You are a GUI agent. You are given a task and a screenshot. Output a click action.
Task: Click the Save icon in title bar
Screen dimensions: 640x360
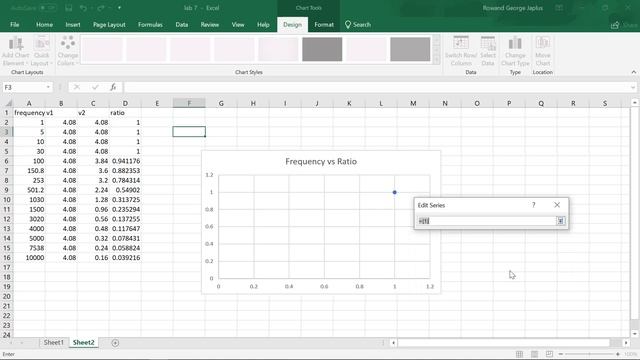pyautogui.click(x=69, y=8)
